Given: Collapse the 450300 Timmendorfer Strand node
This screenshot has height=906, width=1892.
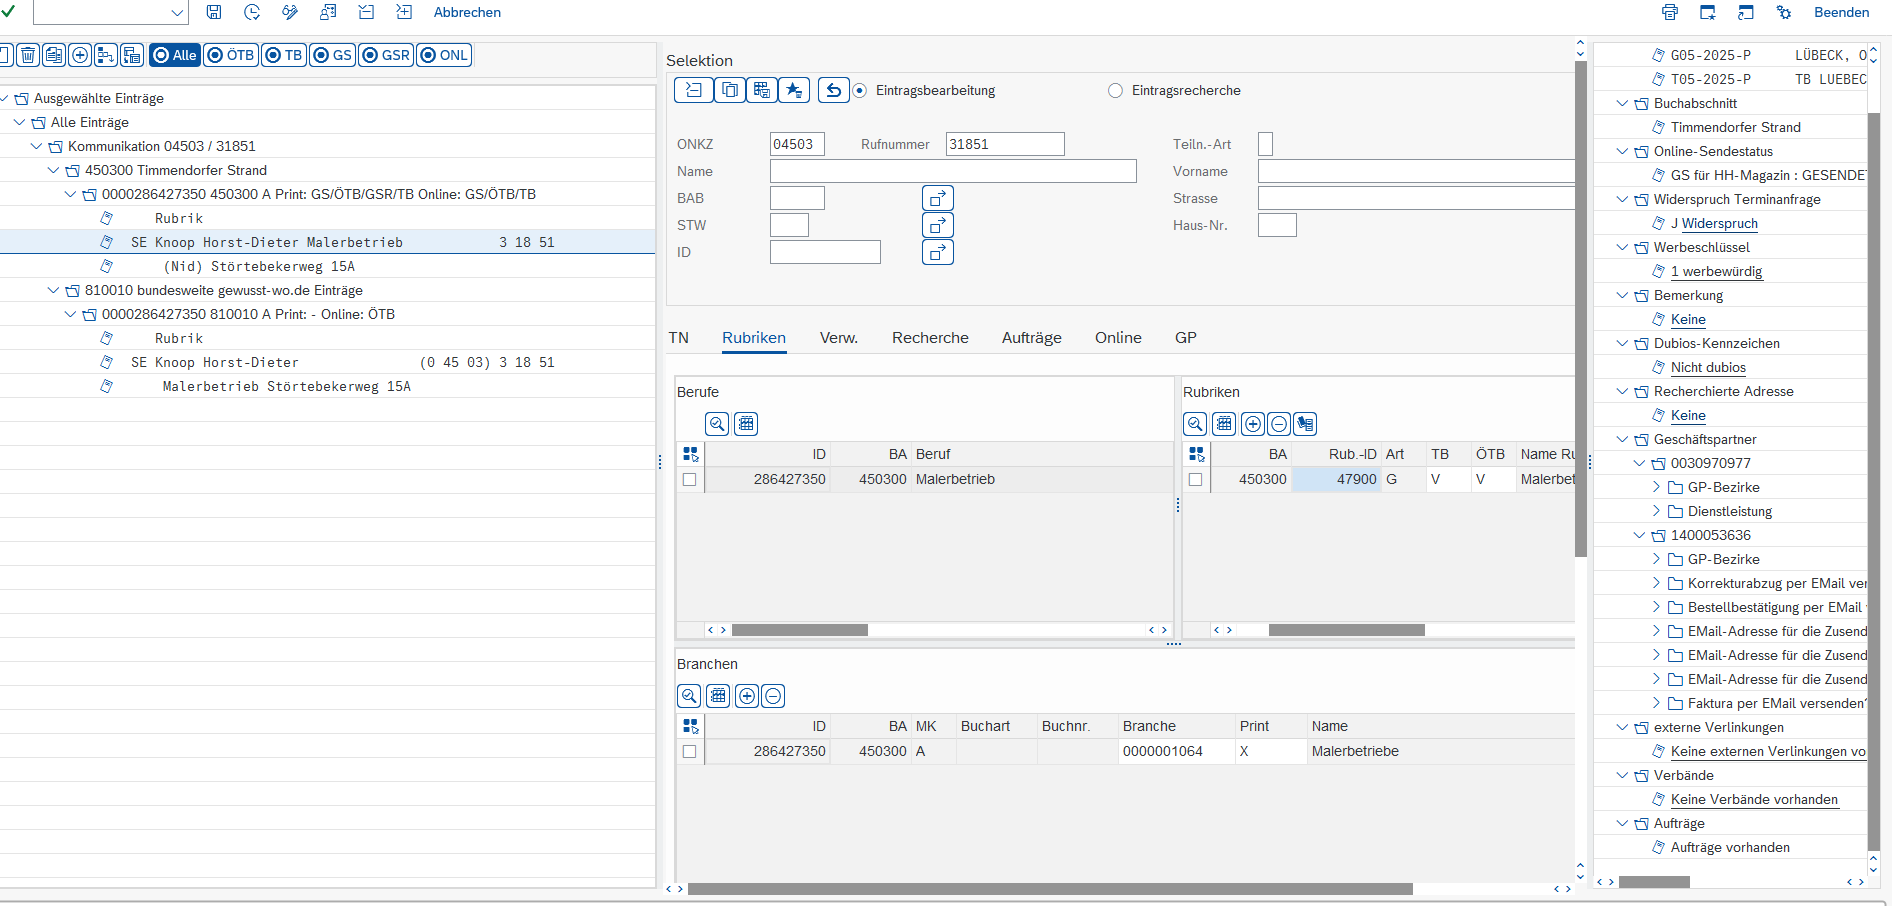Looking at the screenshot, I should click(x=54, y=170).
